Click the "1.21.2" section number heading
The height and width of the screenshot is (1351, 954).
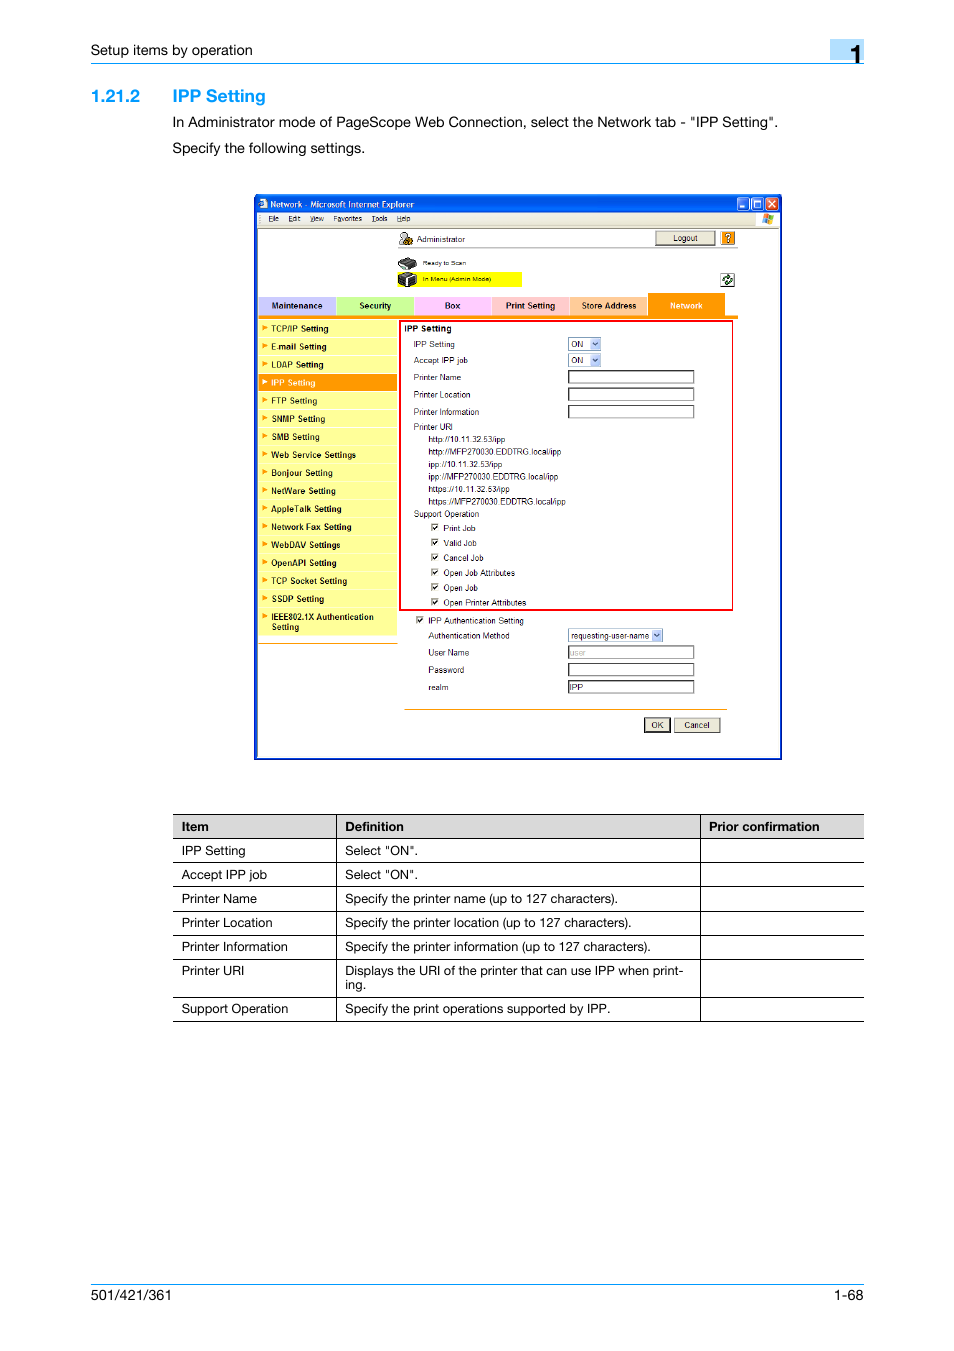(x=115, y=96)
